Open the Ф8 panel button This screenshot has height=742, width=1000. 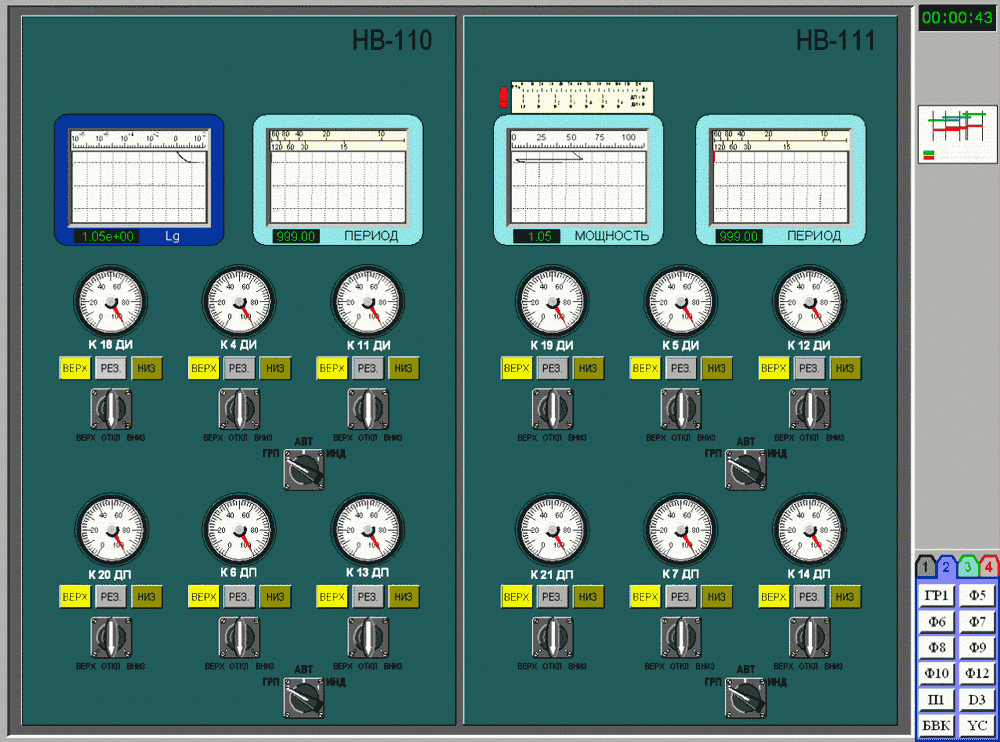(936, 648)
